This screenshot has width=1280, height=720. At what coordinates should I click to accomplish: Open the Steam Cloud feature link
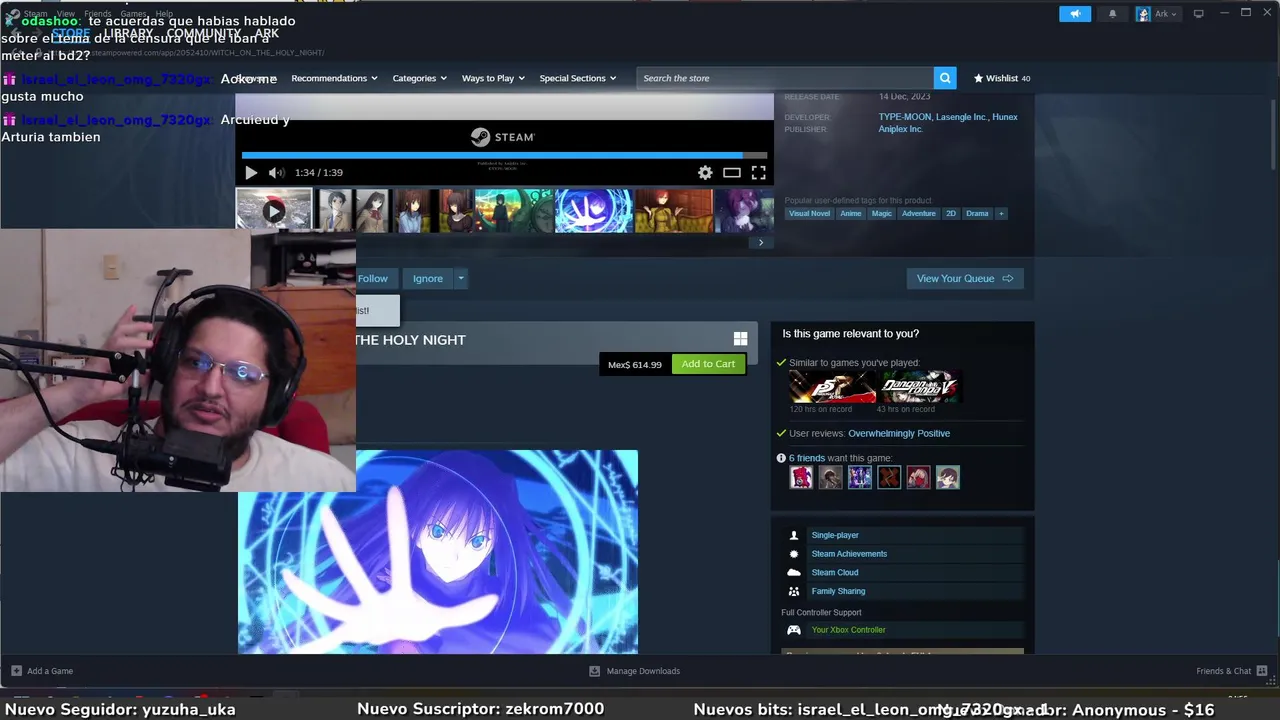point(835,573)
